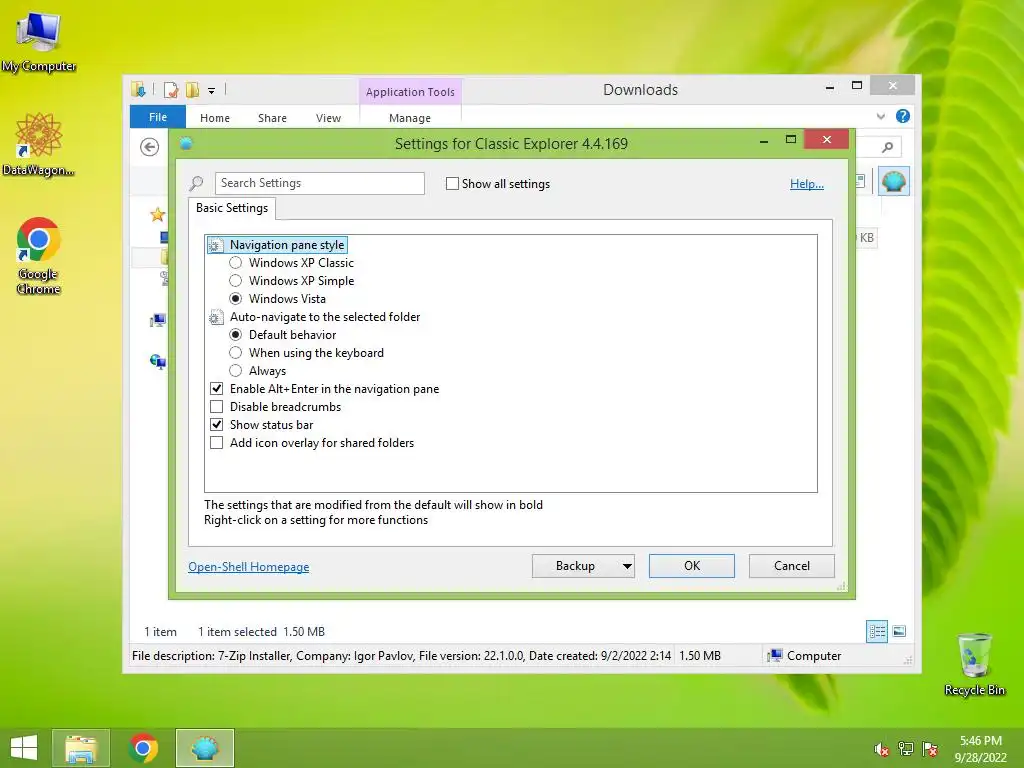Click the Application Tools contextual tab header

tap(410, 92)
